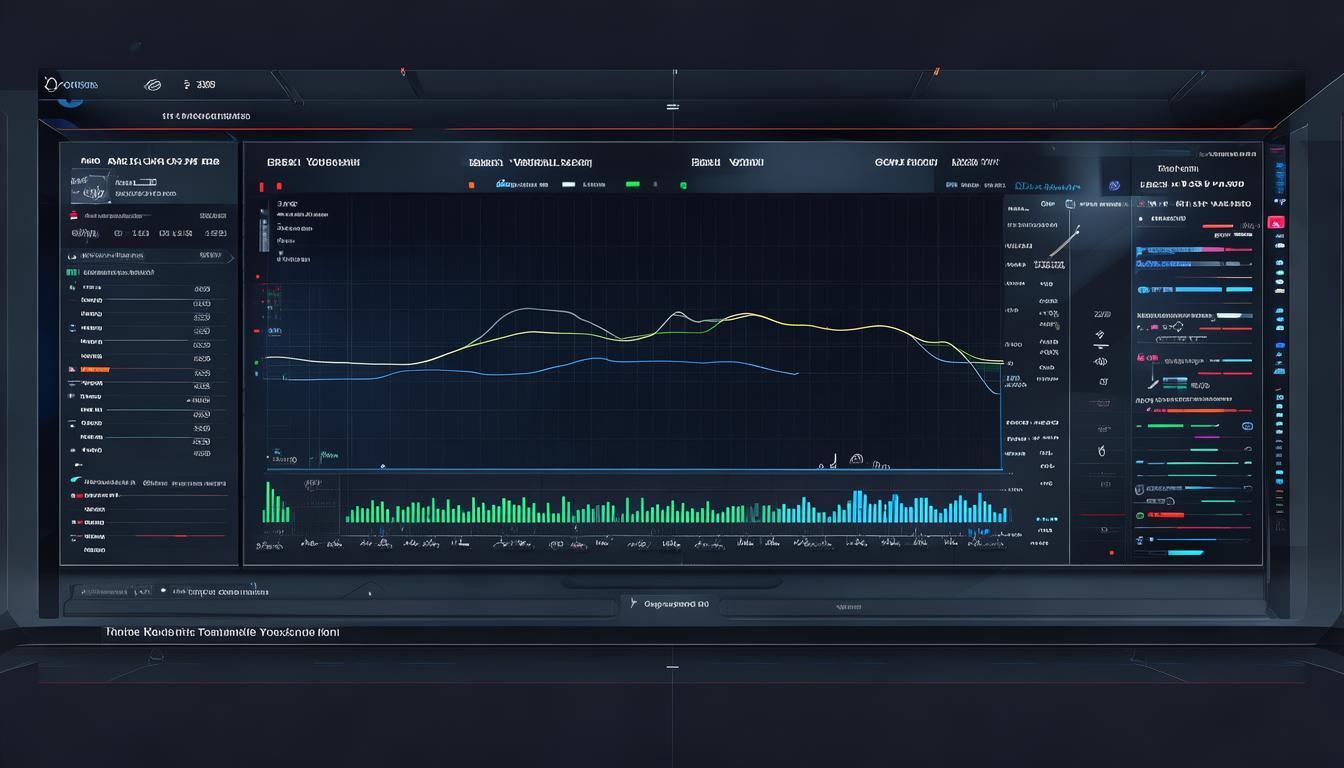Image resolution: width=1344 pixels, height=768 pixels.
Task: Click the oval icon in the top header bar
Action: (x=153, y=86)
